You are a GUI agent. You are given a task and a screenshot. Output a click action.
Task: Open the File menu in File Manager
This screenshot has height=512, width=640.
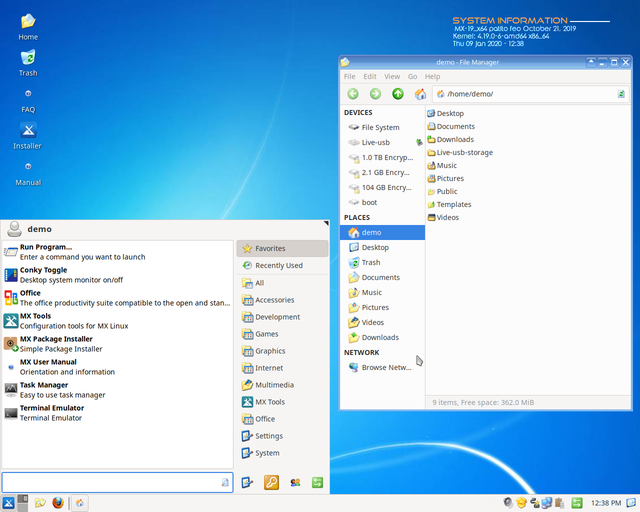point(349,76)
